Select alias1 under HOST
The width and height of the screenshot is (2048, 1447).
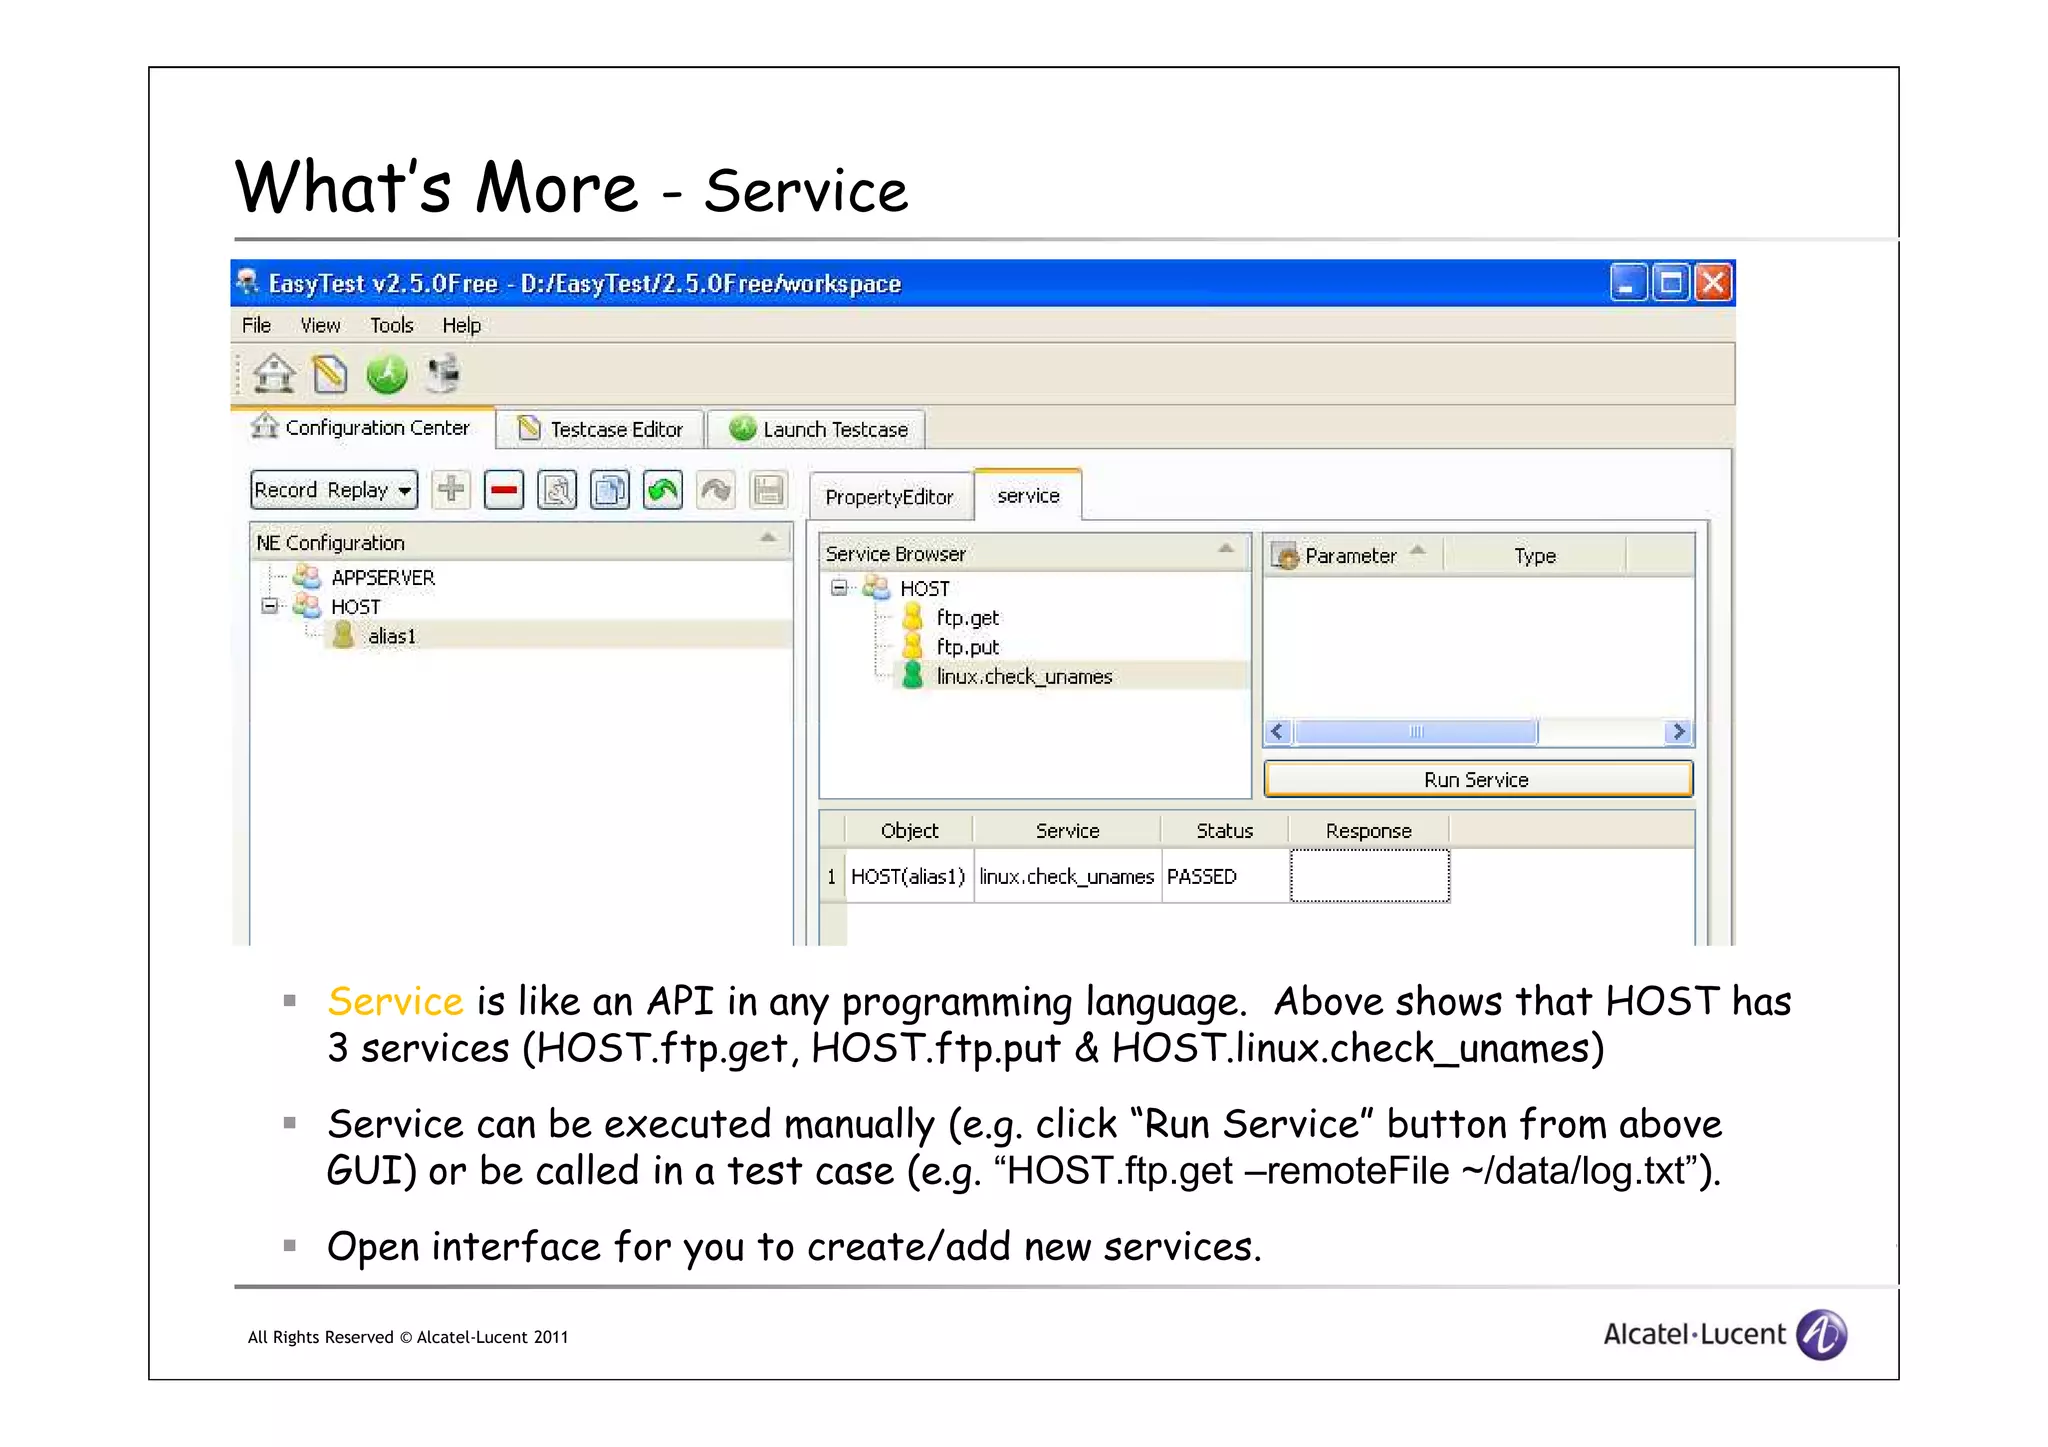(391, 636)
